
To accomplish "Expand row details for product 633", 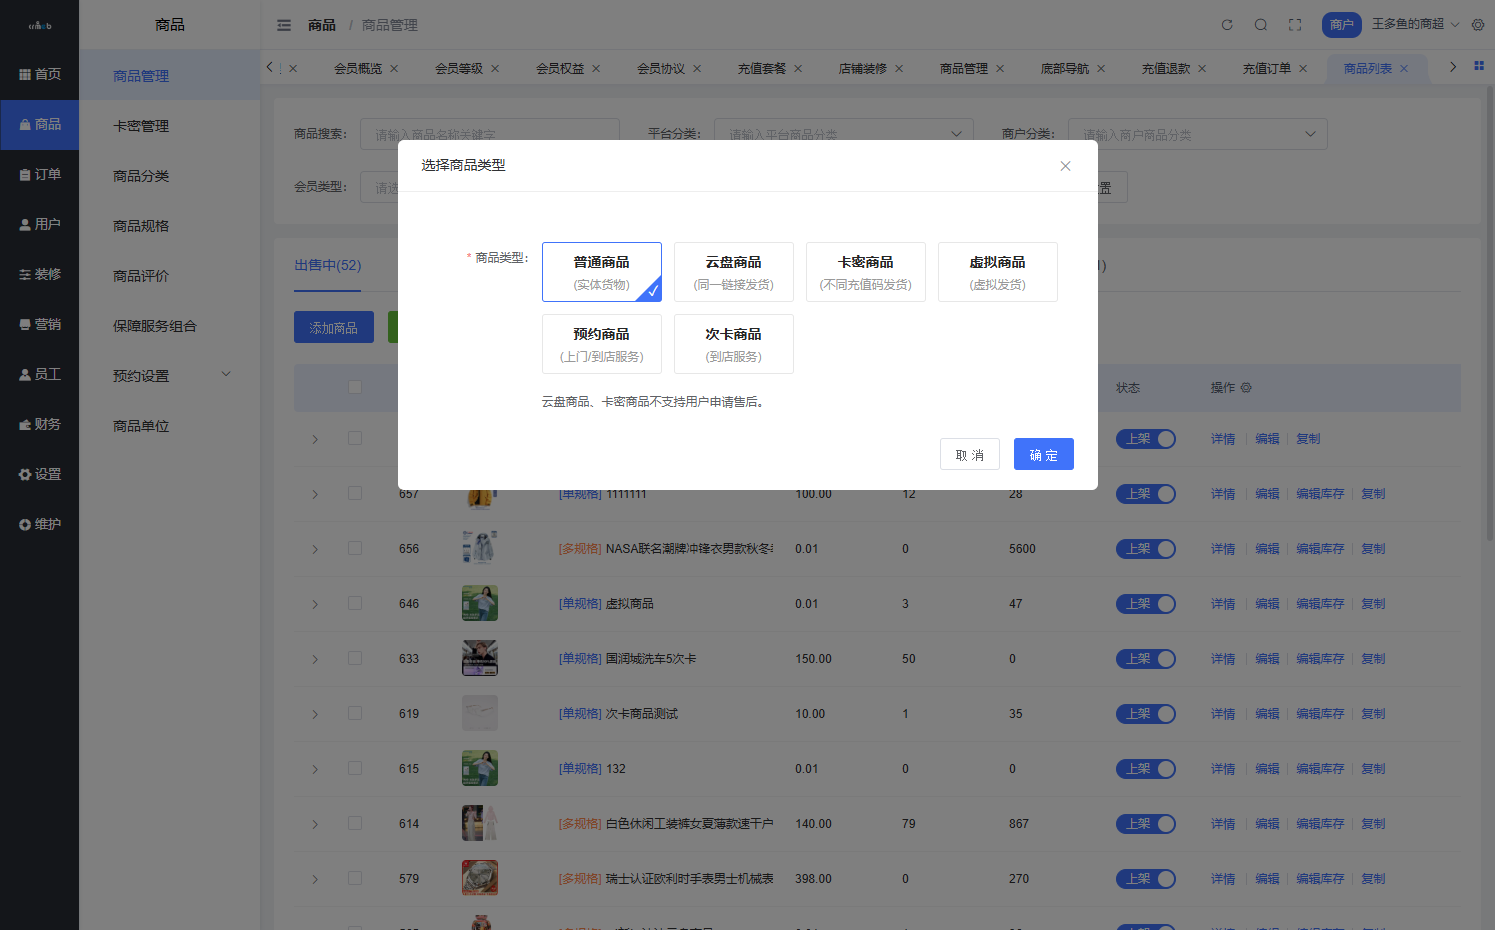I will 315,659.
